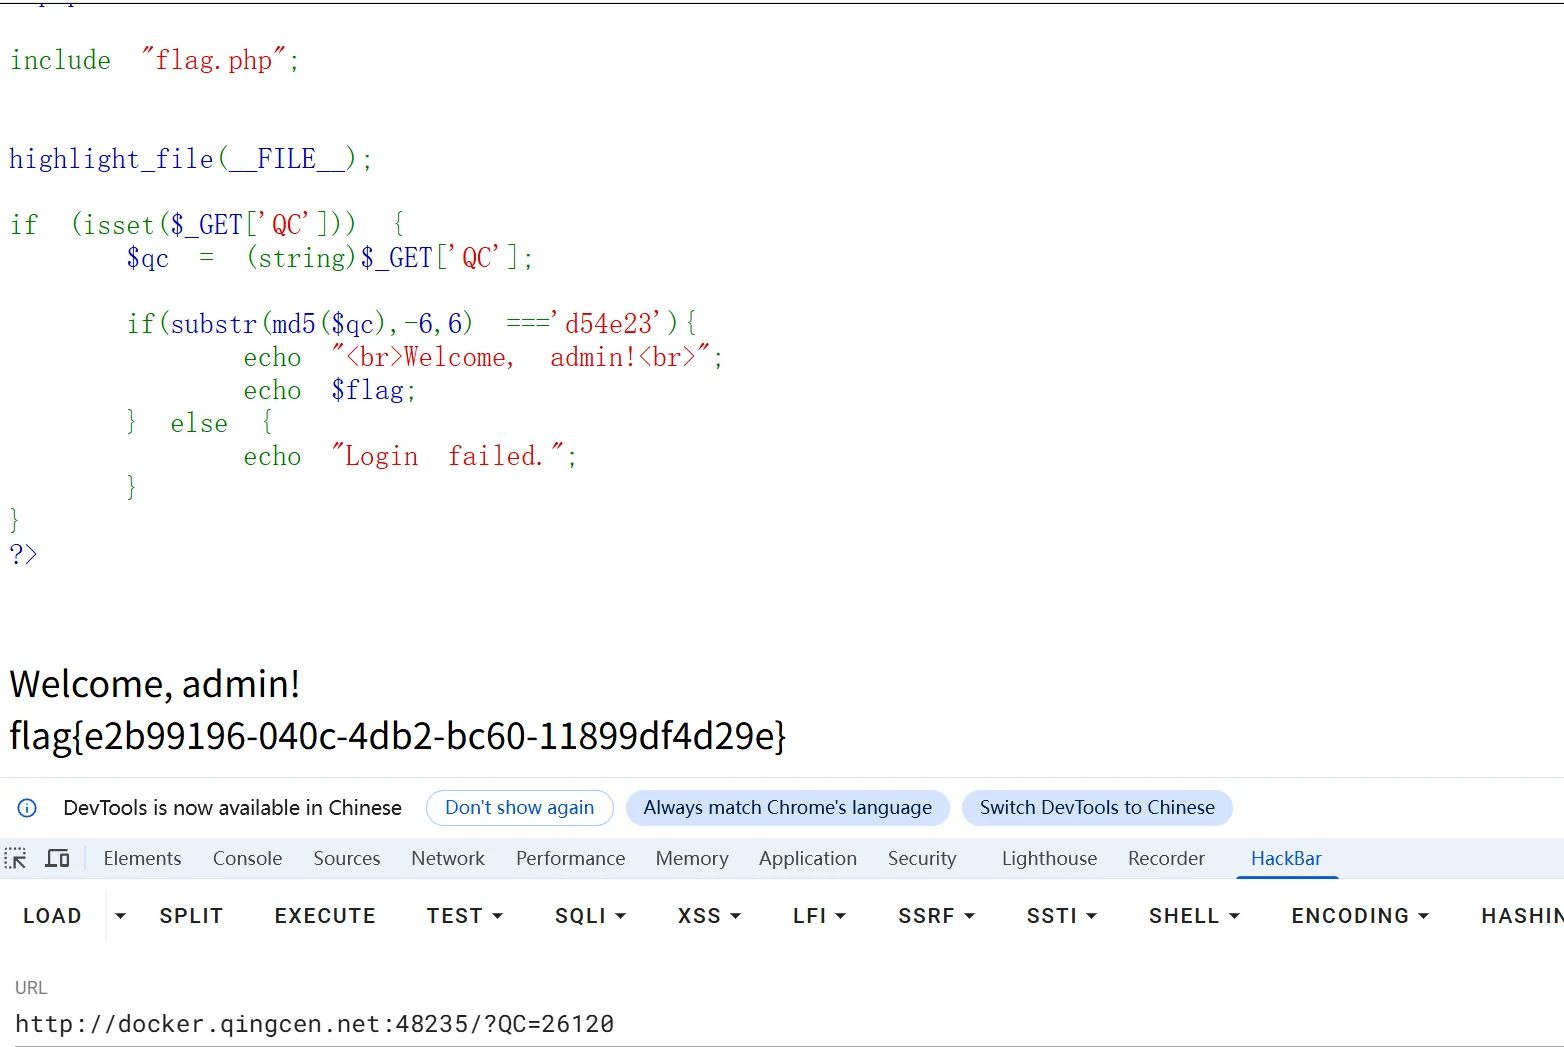The width and height of the screenshot is (1564, 1047).
Task: Select the inspect element picker icon
Action: 16,858
